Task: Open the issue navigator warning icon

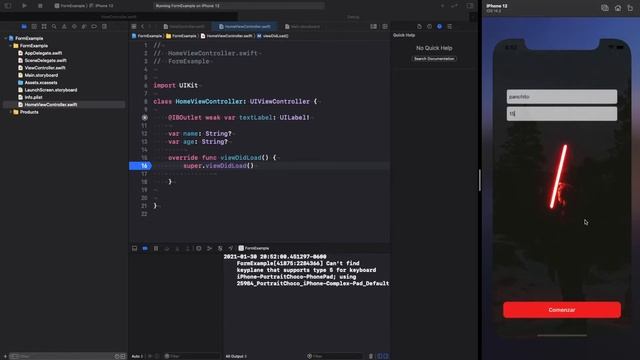Action: 64,27
